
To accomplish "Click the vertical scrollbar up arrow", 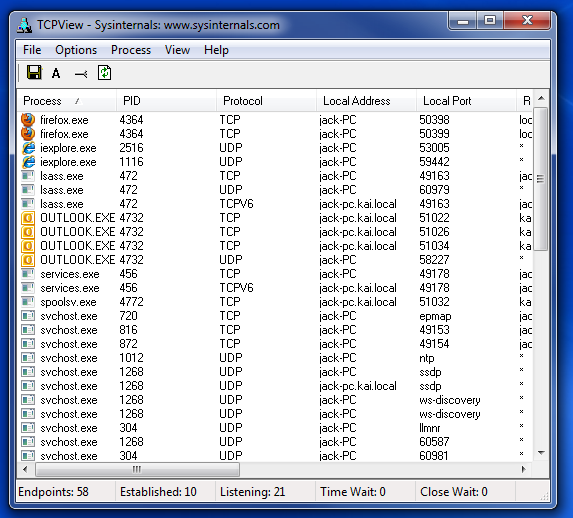I will 541,98.
